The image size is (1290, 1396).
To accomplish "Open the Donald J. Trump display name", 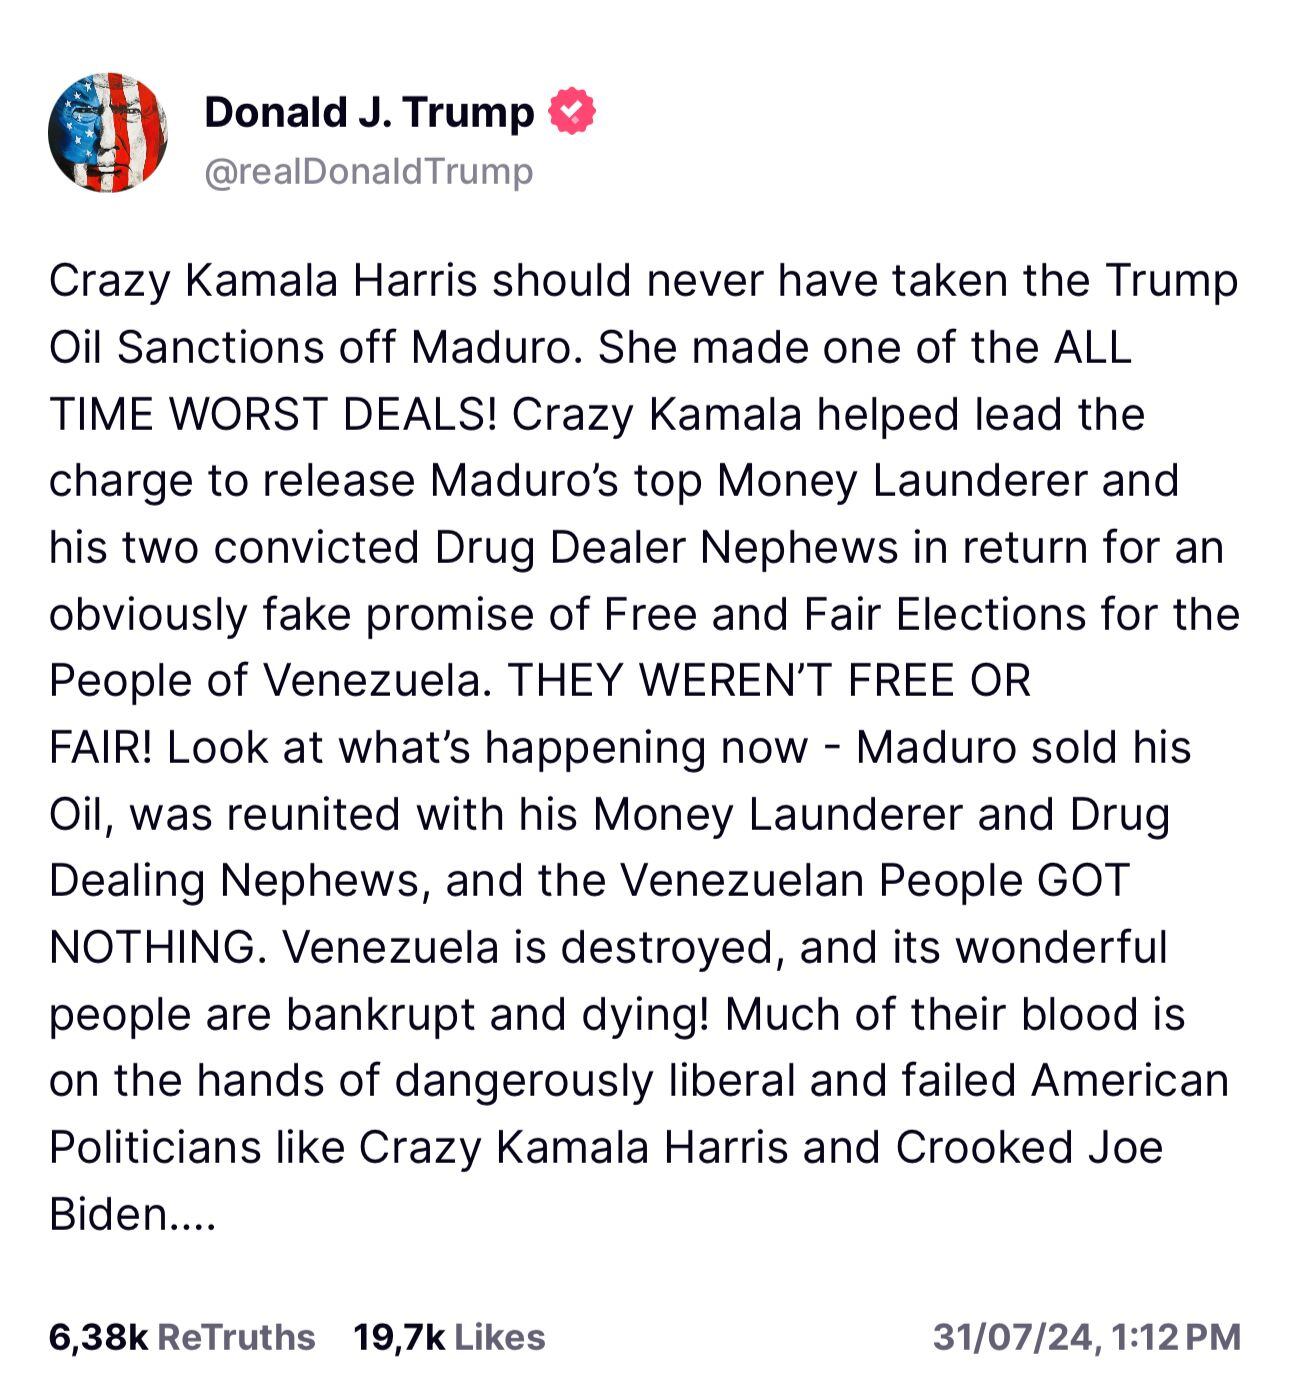I will point(369,112).
